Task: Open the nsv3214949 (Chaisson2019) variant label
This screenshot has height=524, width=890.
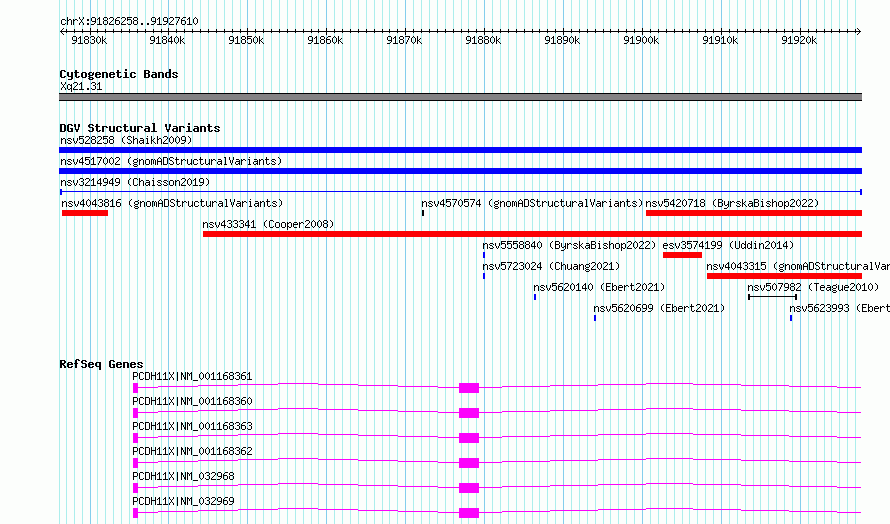Action: pos(135,182)
